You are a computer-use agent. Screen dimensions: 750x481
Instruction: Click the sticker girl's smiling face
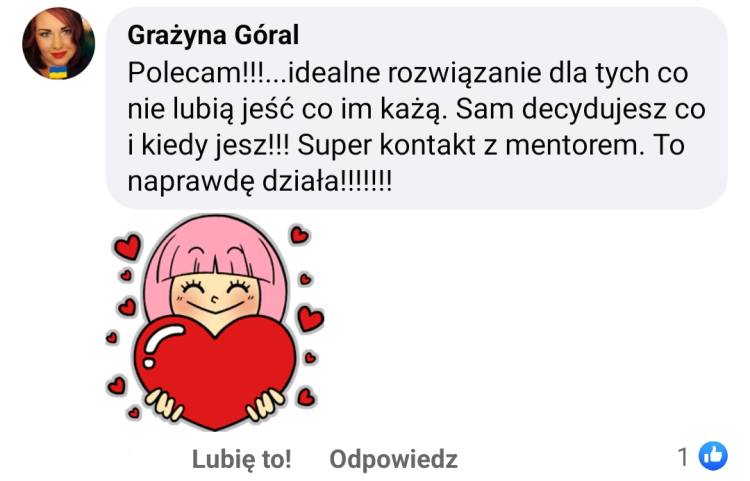coord(215,296)
